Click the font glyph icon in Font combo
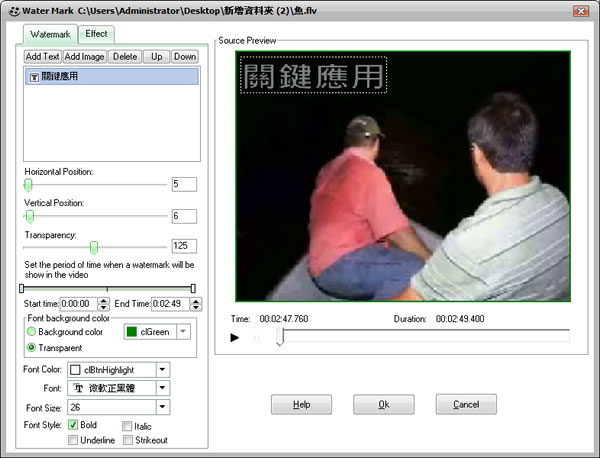Viewport: 600px width, 458px height. tap(78, 388)
